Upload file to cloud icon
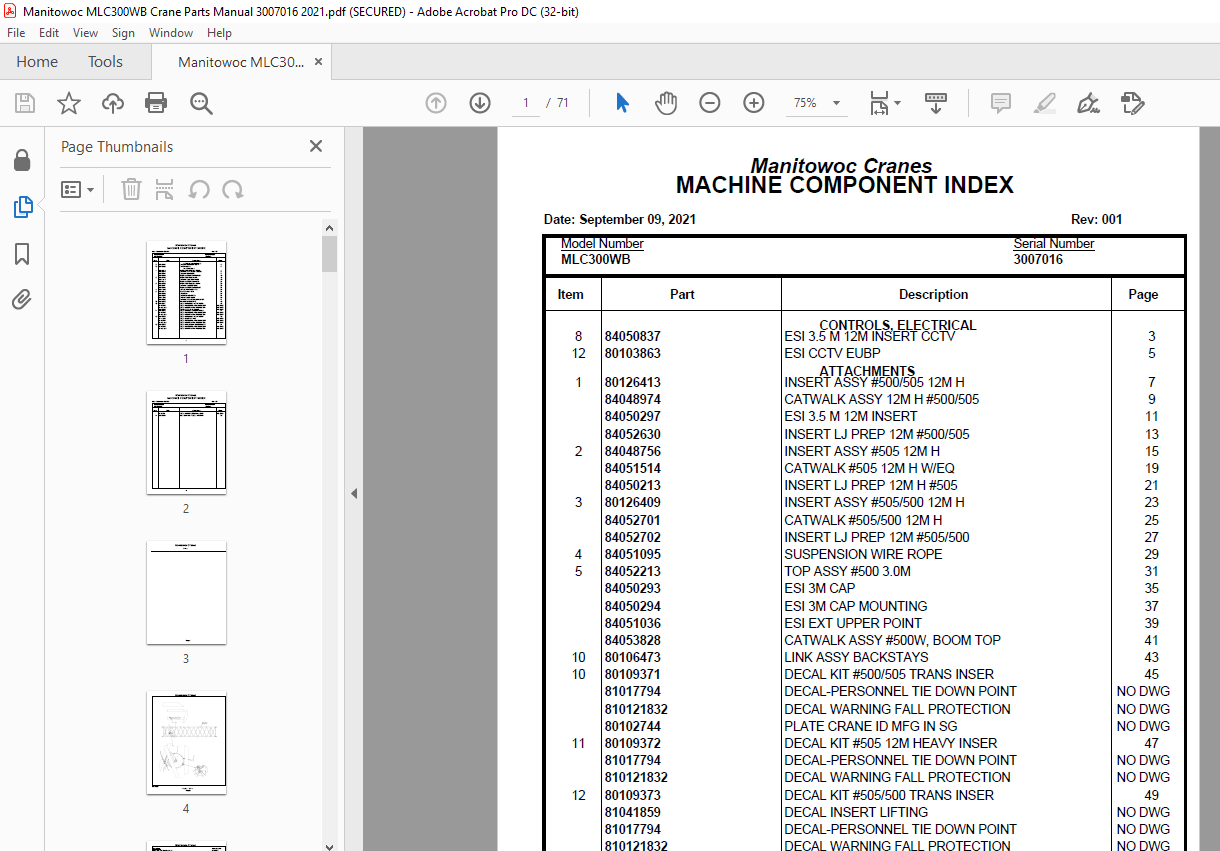 tap(113, 103)
